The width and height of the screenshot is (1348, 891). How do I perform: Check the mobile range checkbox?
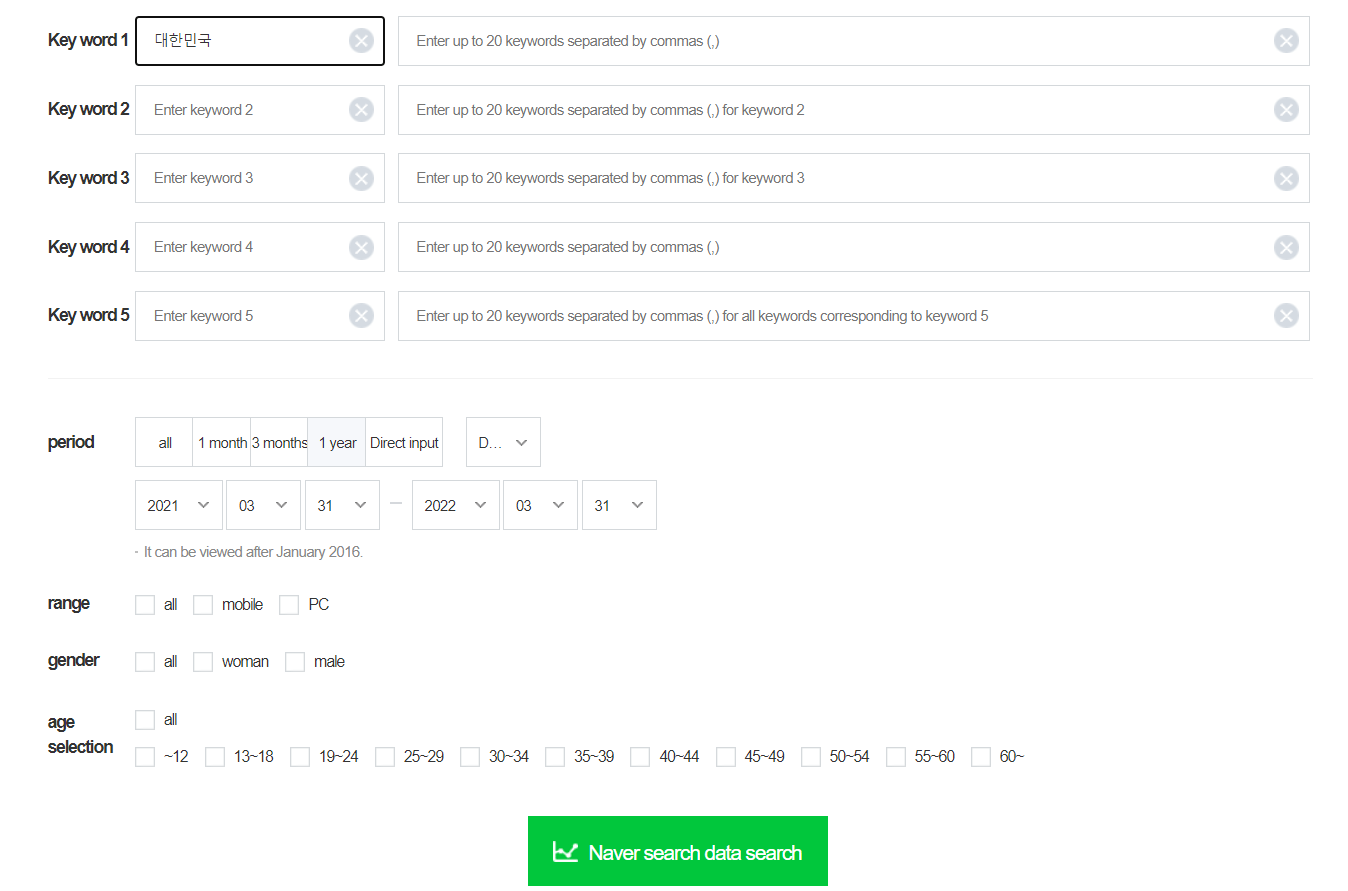point(203,605)
